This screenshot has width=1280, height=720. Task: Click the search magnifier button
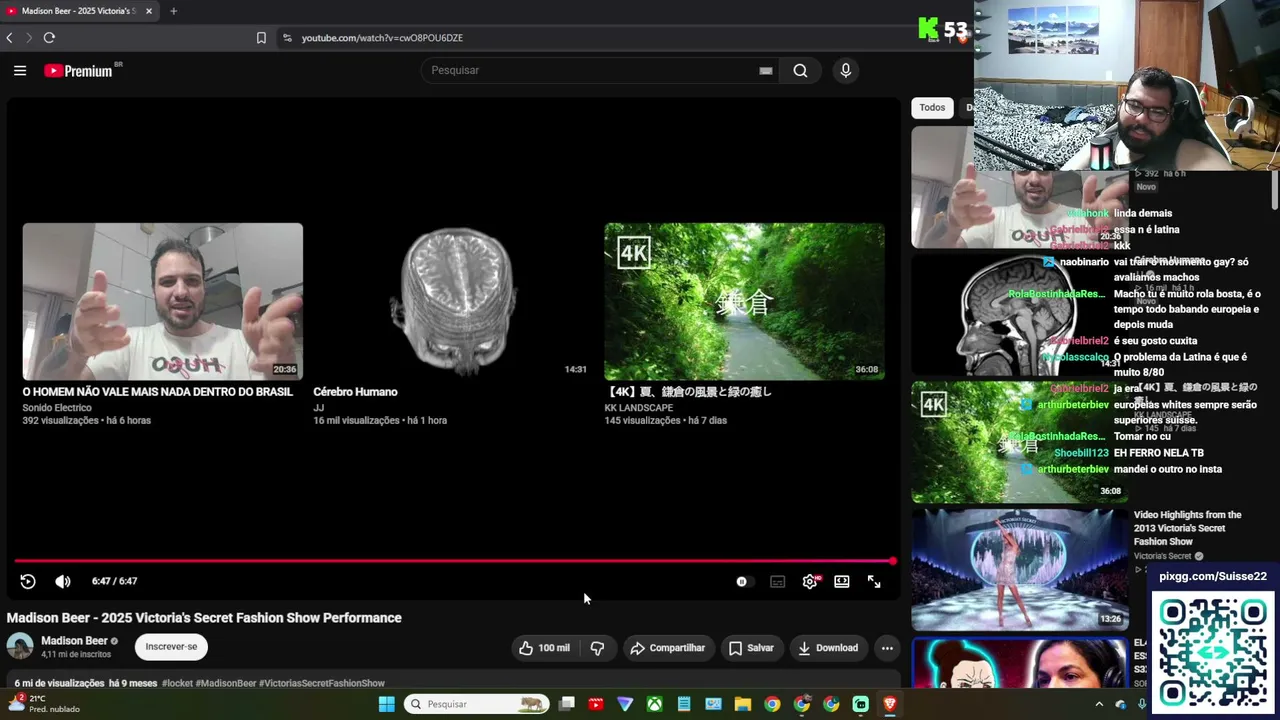(800, 70)
